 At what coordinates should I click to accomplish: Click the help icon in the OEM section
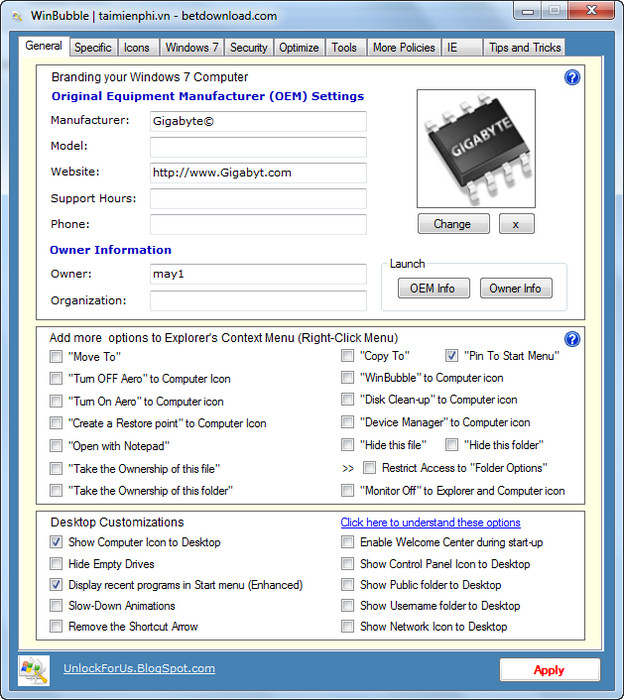572,77
